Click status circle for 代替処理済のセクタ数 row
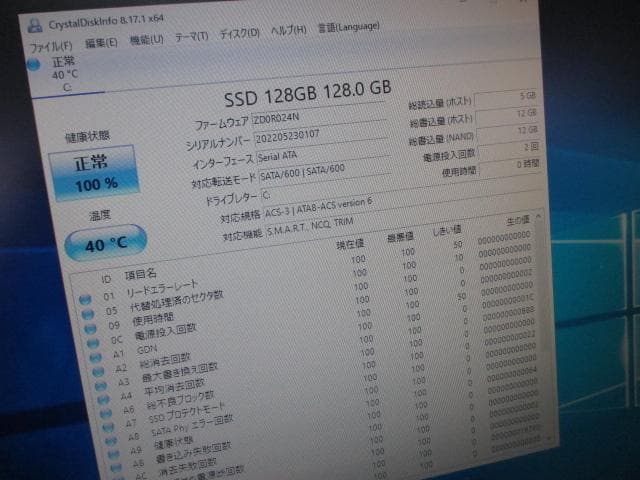 [x=88, y=314]
